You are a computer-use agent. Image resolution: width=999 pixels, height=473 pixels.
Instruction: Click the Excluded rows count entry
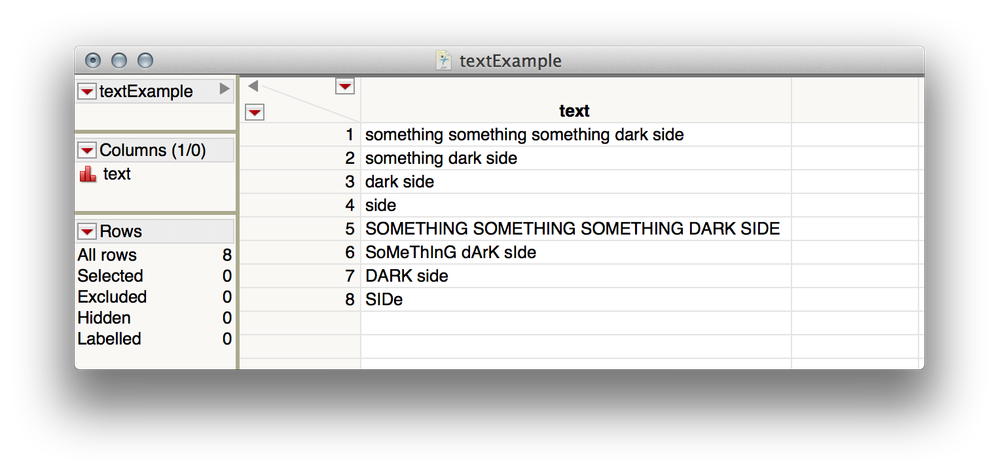pos(155,297)
